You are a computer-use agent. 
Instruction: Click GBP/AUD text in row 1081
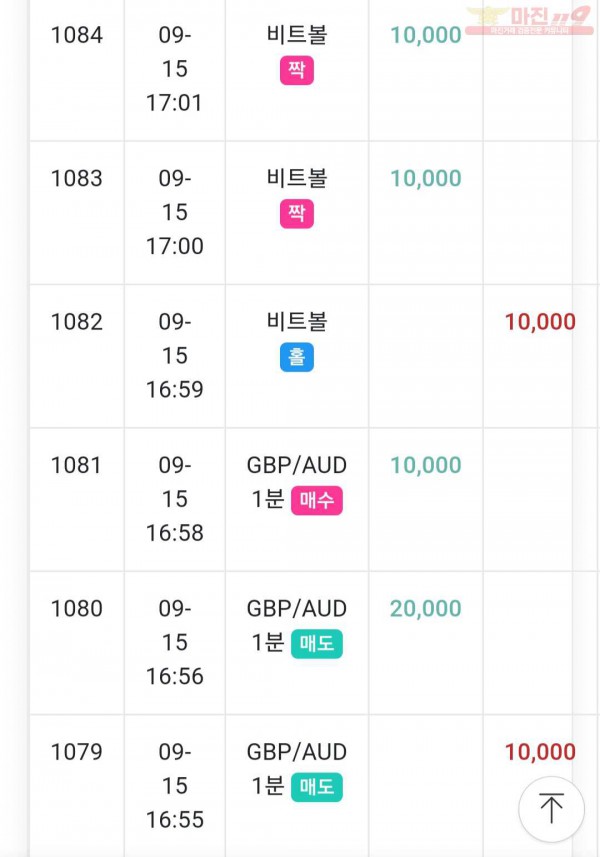[297, 465]
